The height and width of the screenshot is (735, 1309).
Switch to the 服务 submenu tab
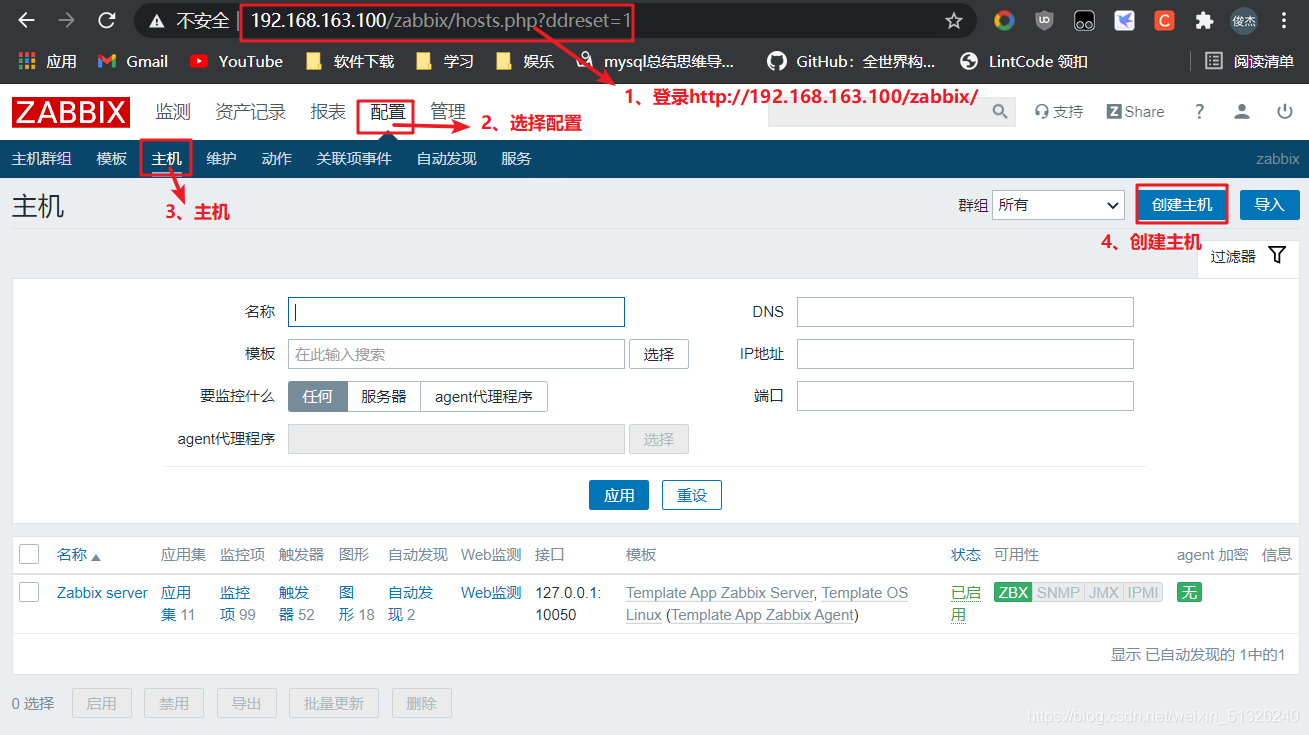[516, 159]
